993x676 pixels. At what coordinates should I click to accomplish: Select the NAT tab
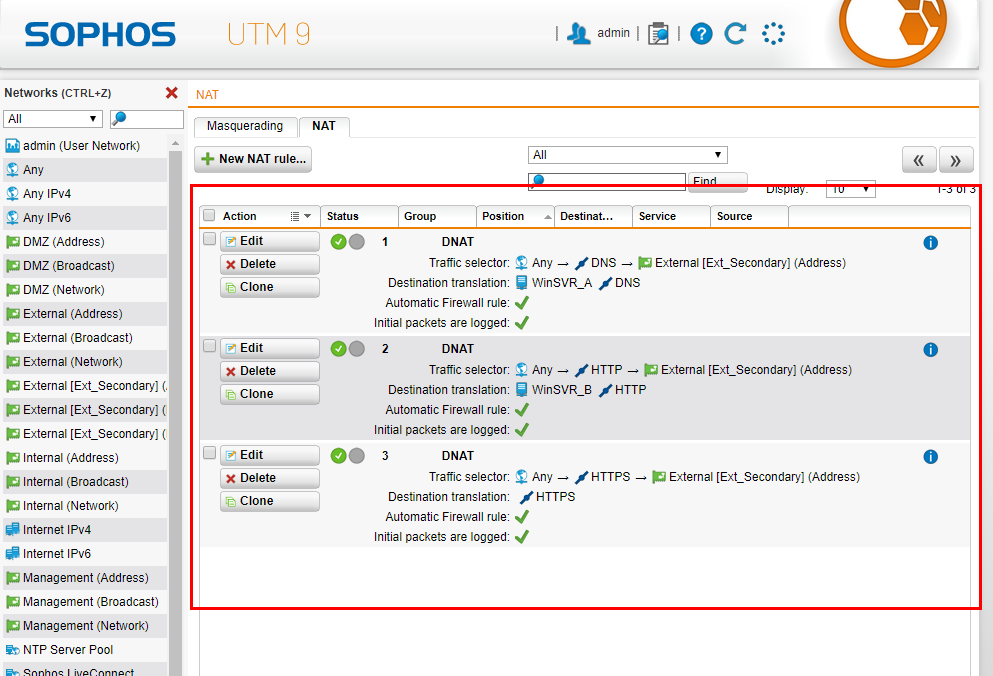click(324, 126)
